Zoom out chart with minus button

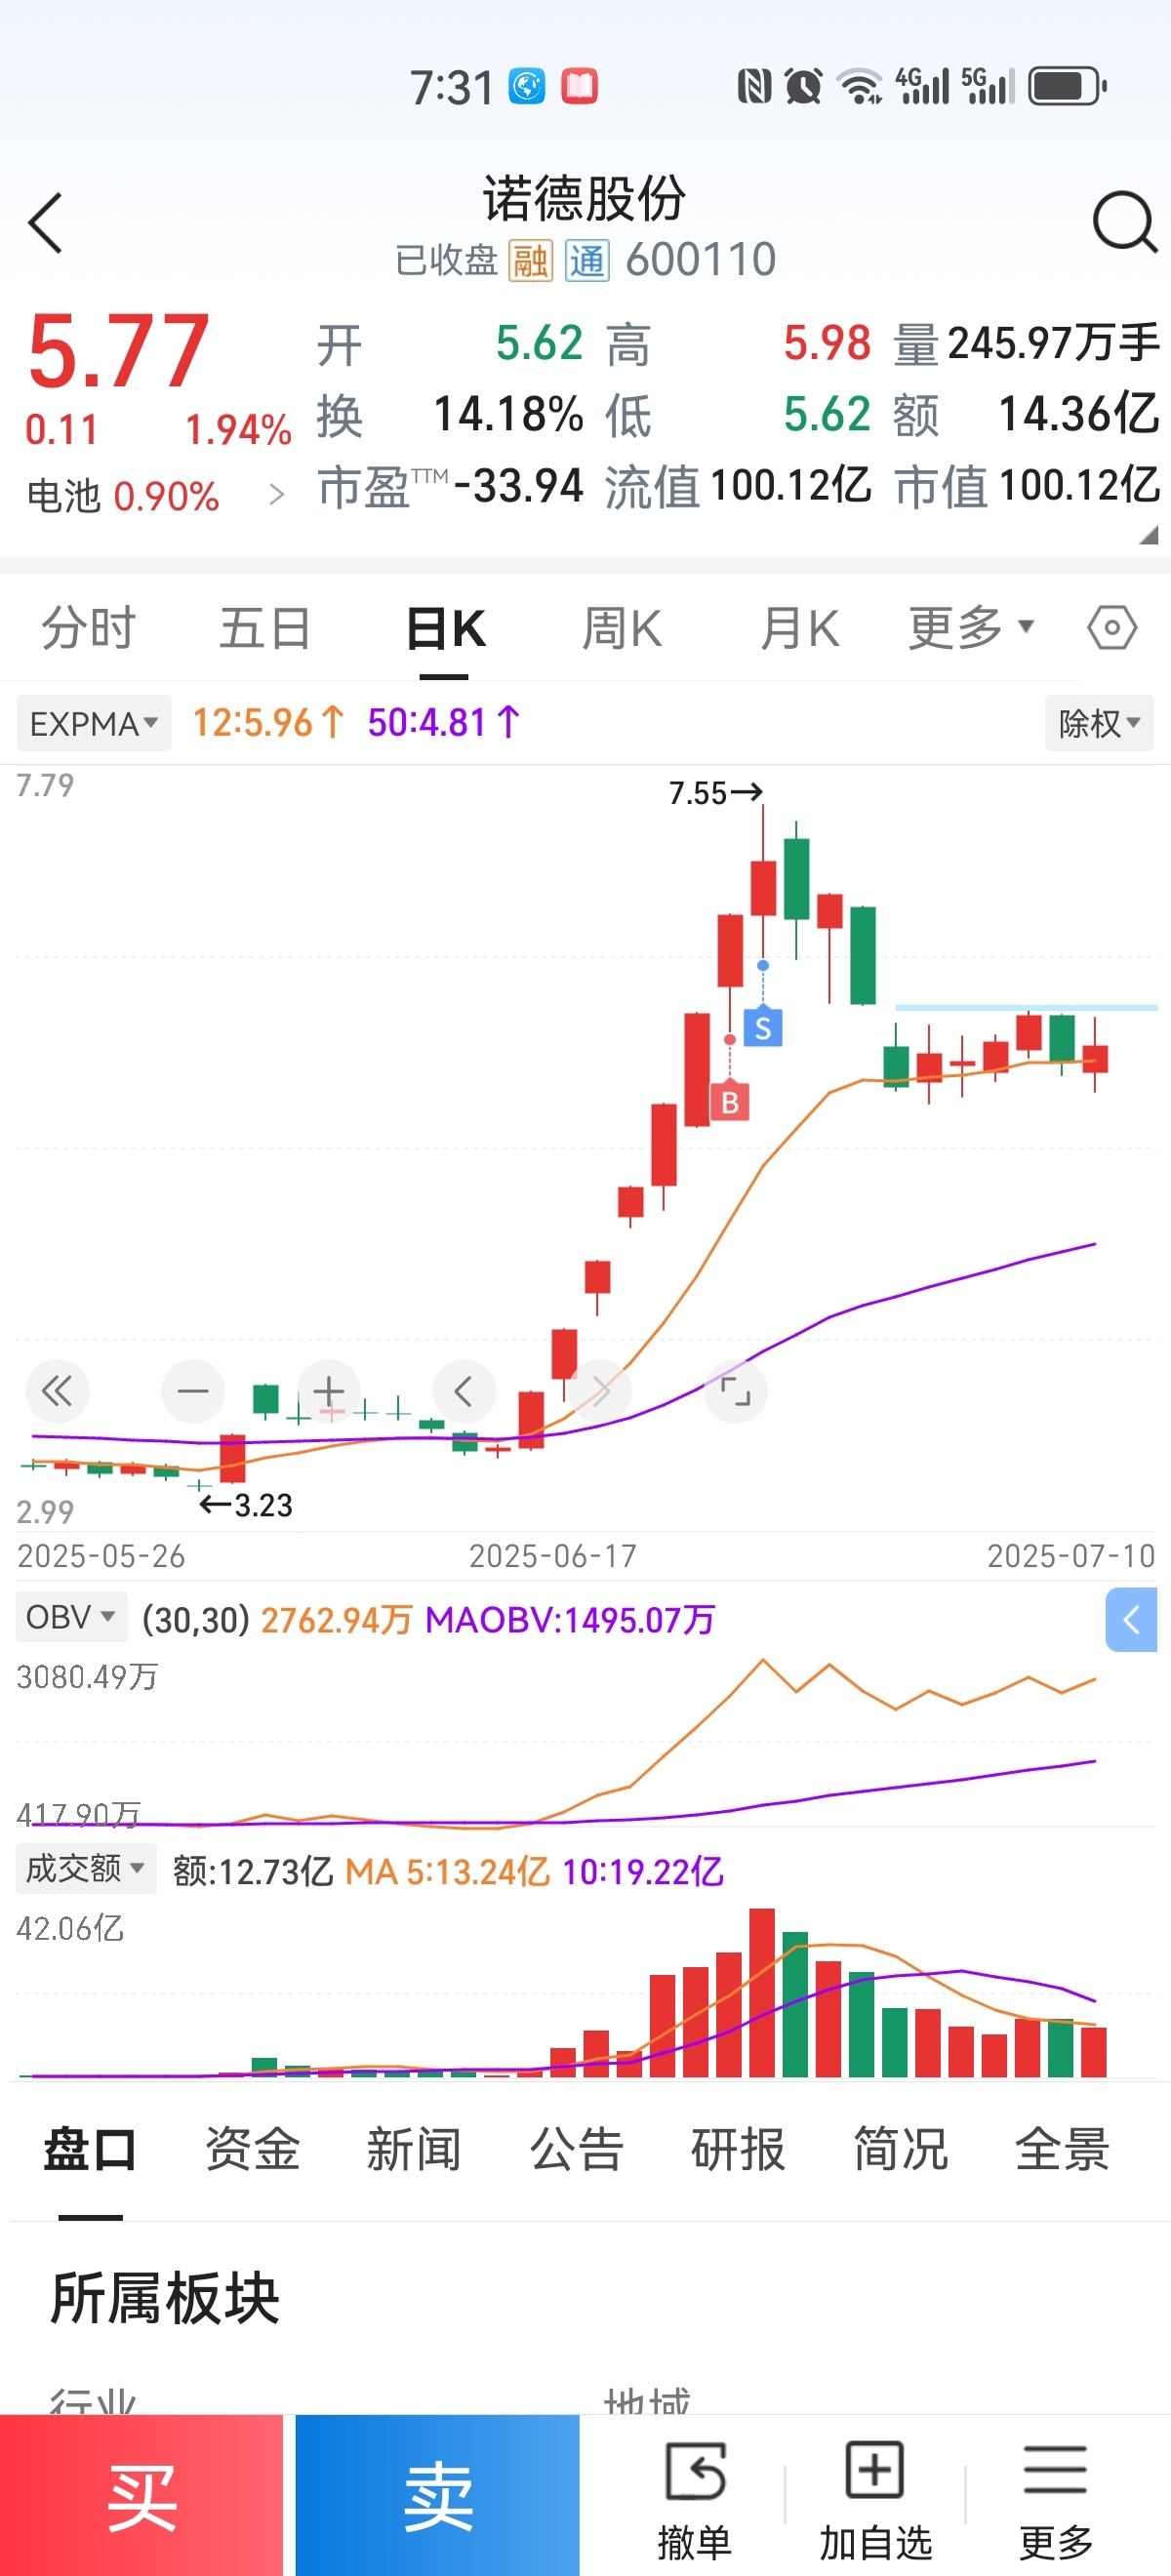(193, 1390)
